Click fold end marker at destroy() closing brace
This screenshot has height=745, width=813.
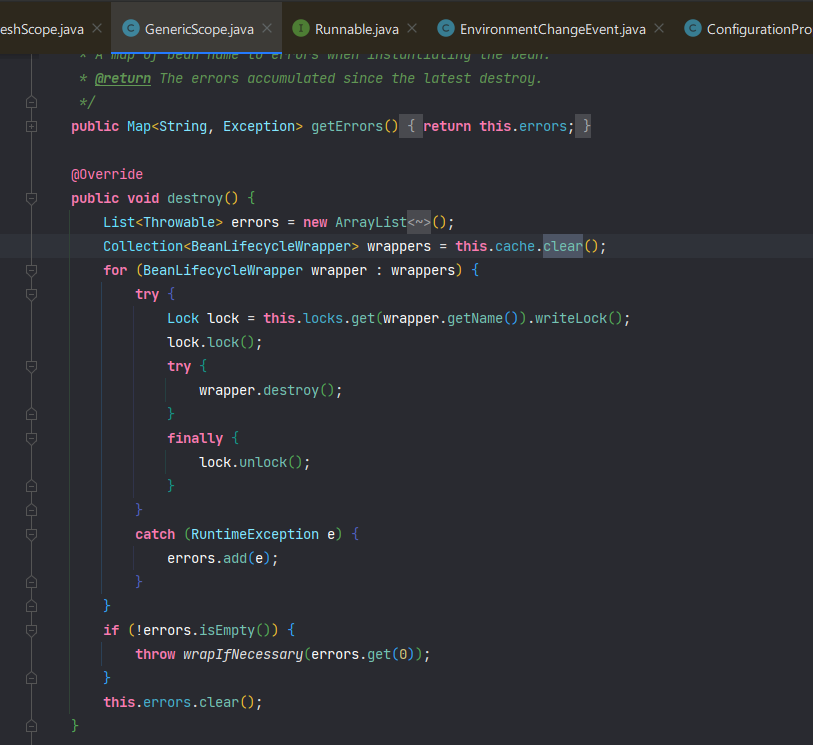click(x=32, y=726)
